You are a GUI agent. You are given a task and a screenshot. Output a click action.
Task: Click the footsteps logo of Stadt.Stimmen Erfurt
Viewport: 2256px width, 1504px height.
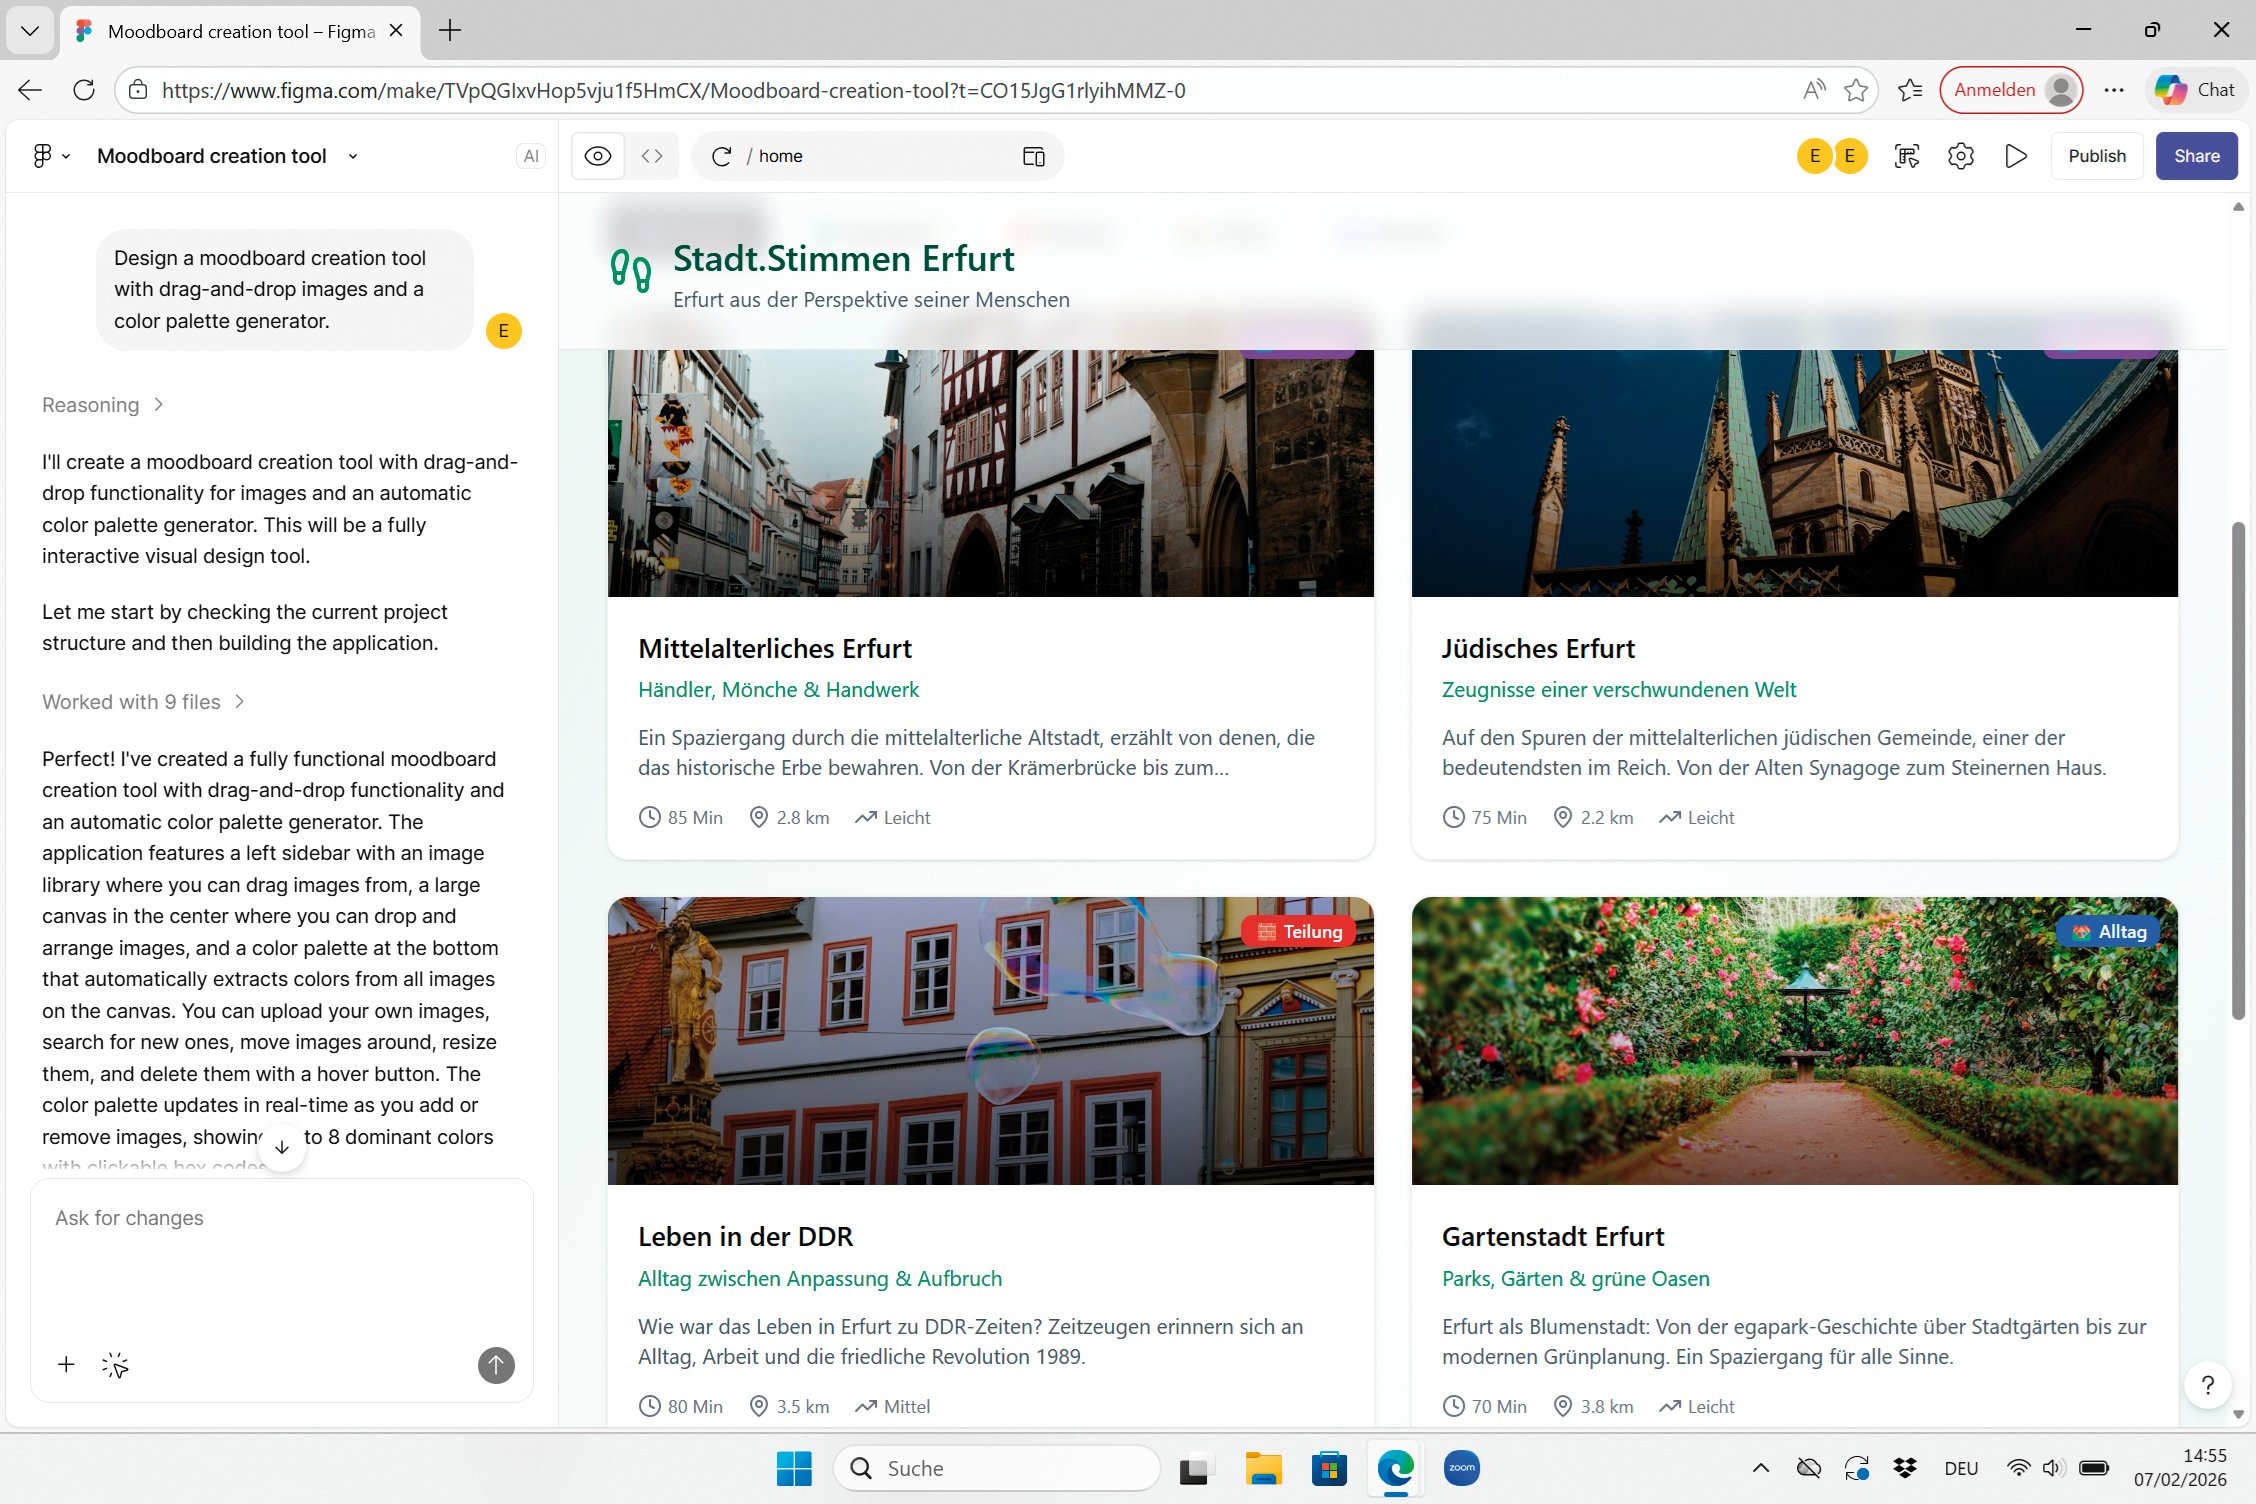coord(631,271)
